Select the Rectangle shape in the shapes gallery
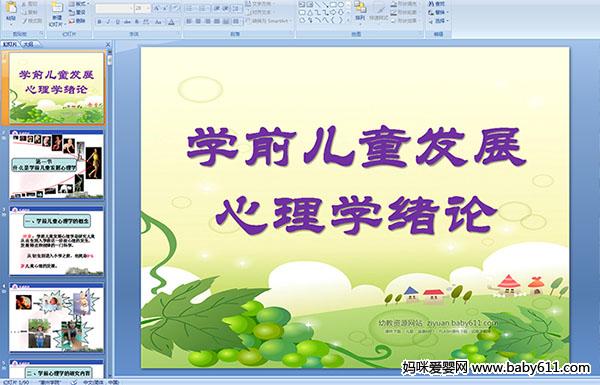Viewport: 600px width, 385px height. pos(333,5)
